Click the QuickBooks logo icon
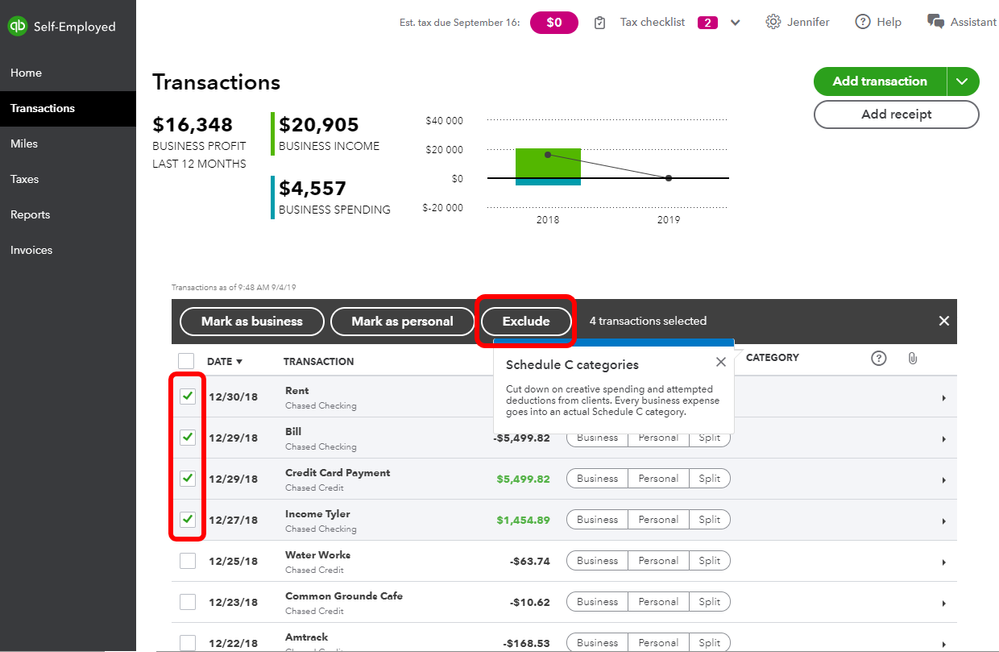This screenshot has width=999, height=652. [17, 27]
